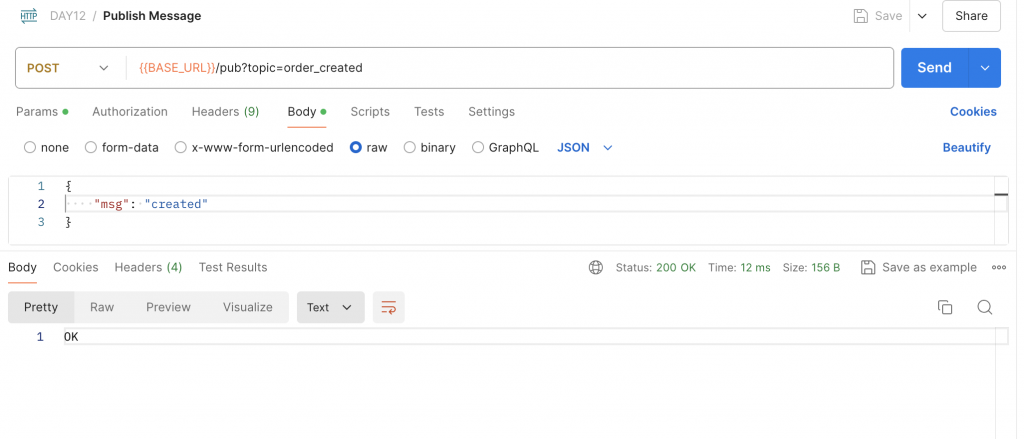Select the form-data radio button
1024x439 pixels.
coord(91,148)
